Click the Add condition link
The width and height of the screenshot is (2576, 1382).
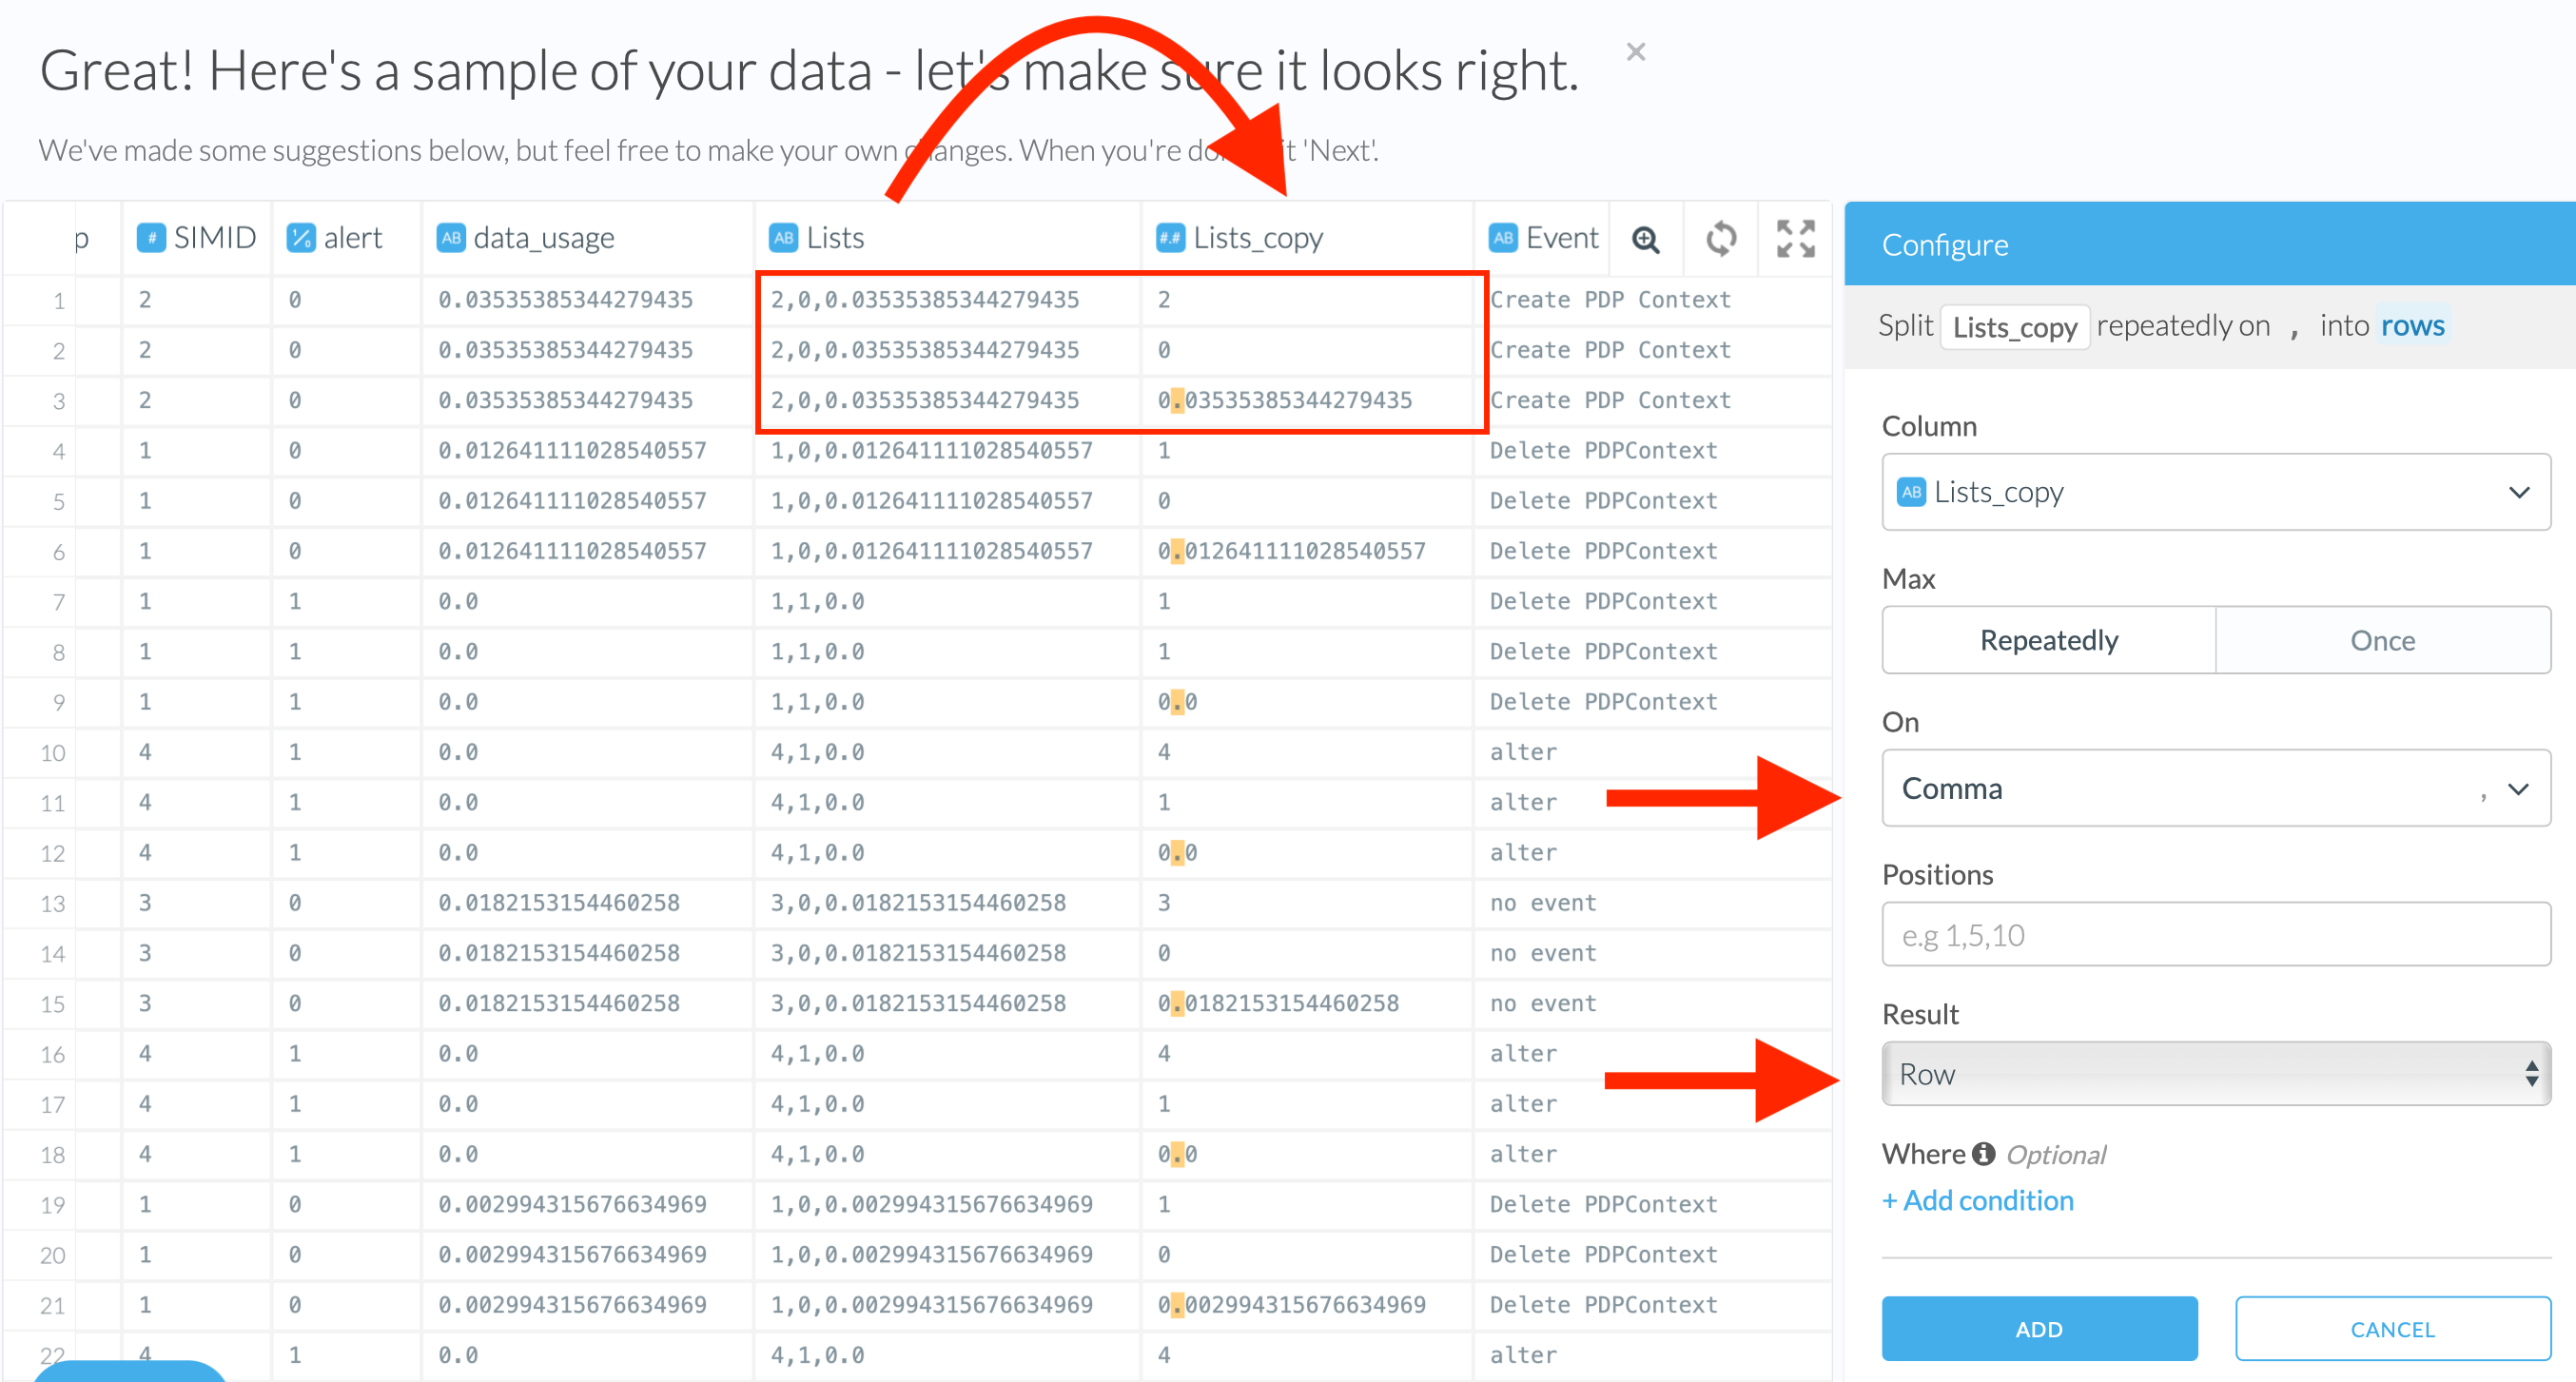1978,1200
